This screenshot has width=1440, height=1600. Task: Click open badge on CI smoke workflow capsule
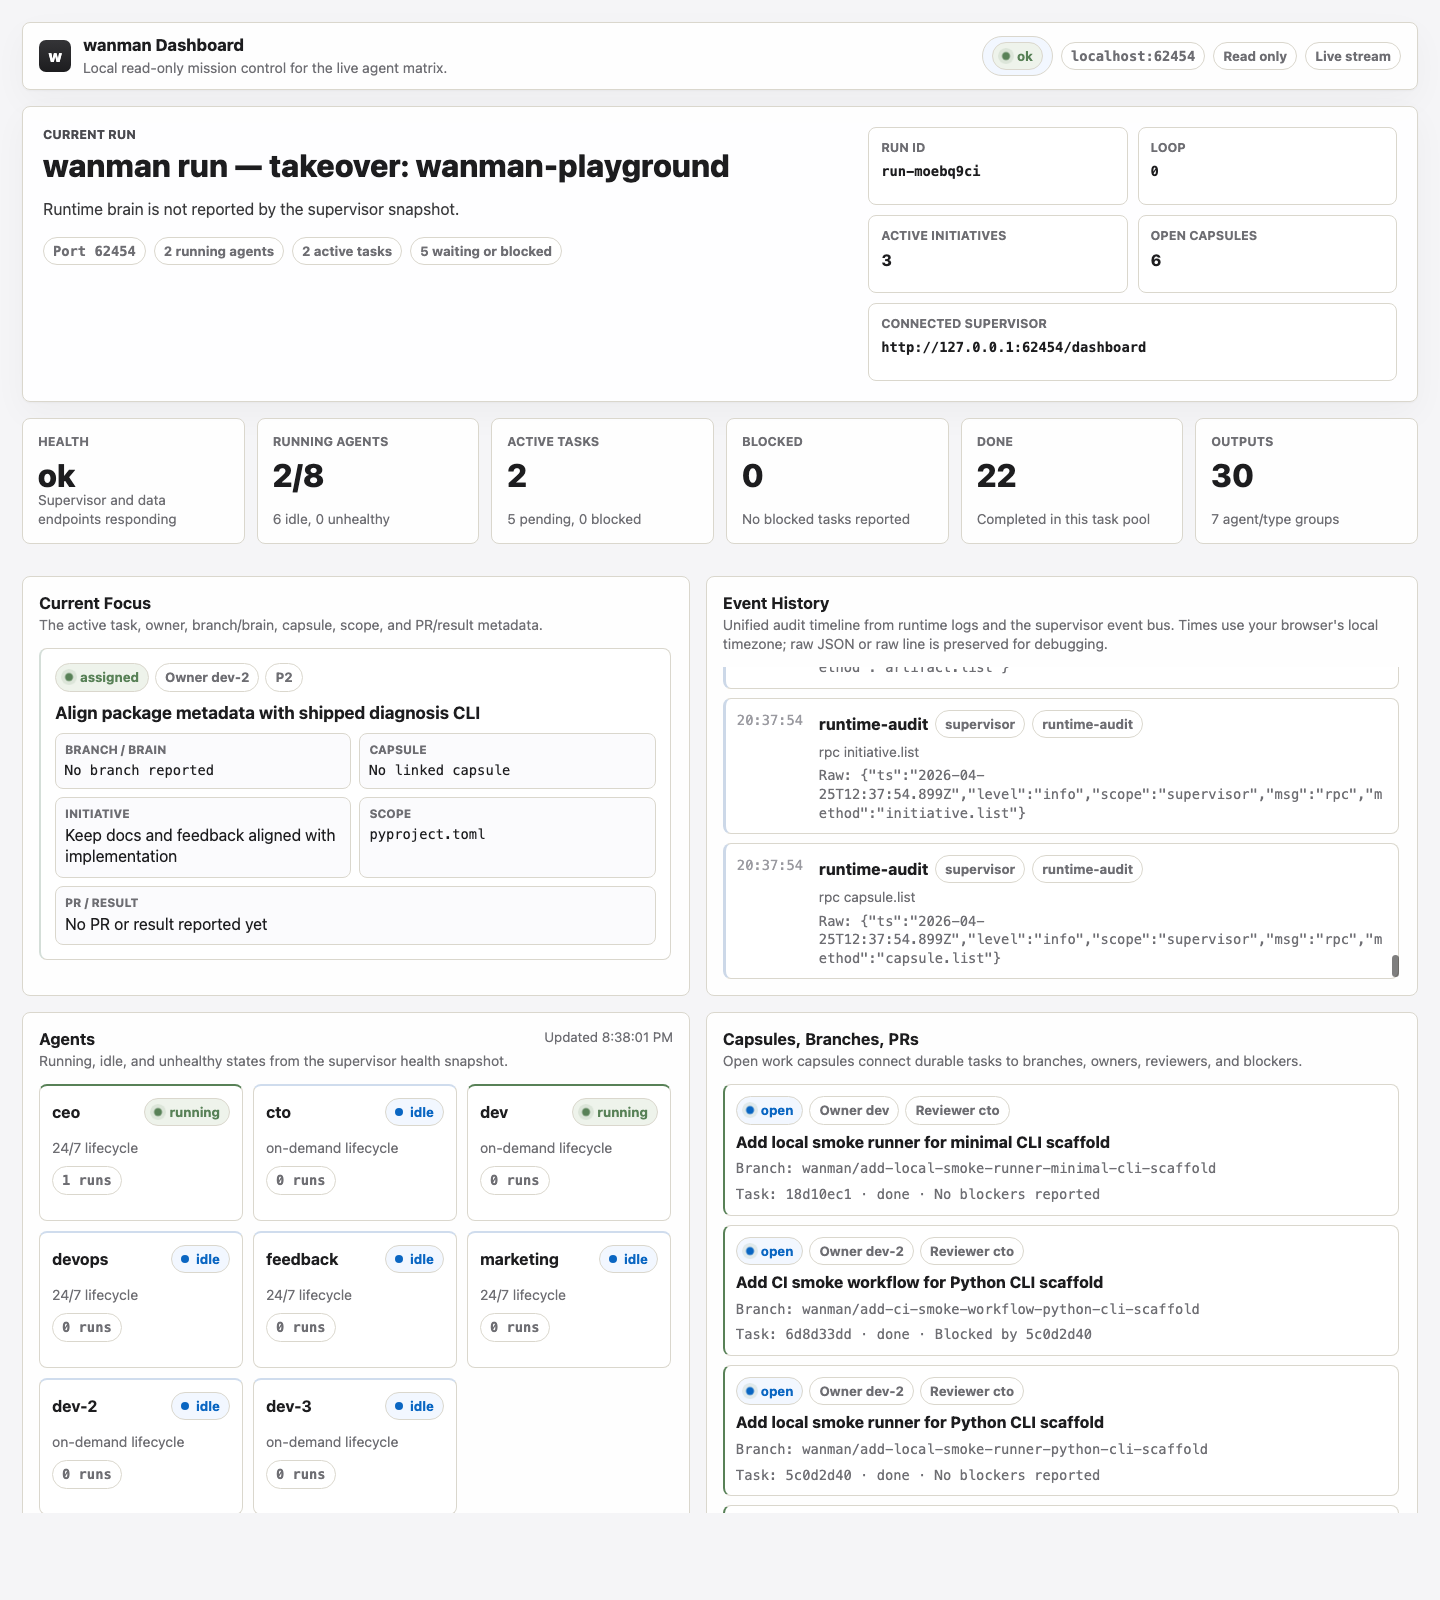(x=769, y=1251)
